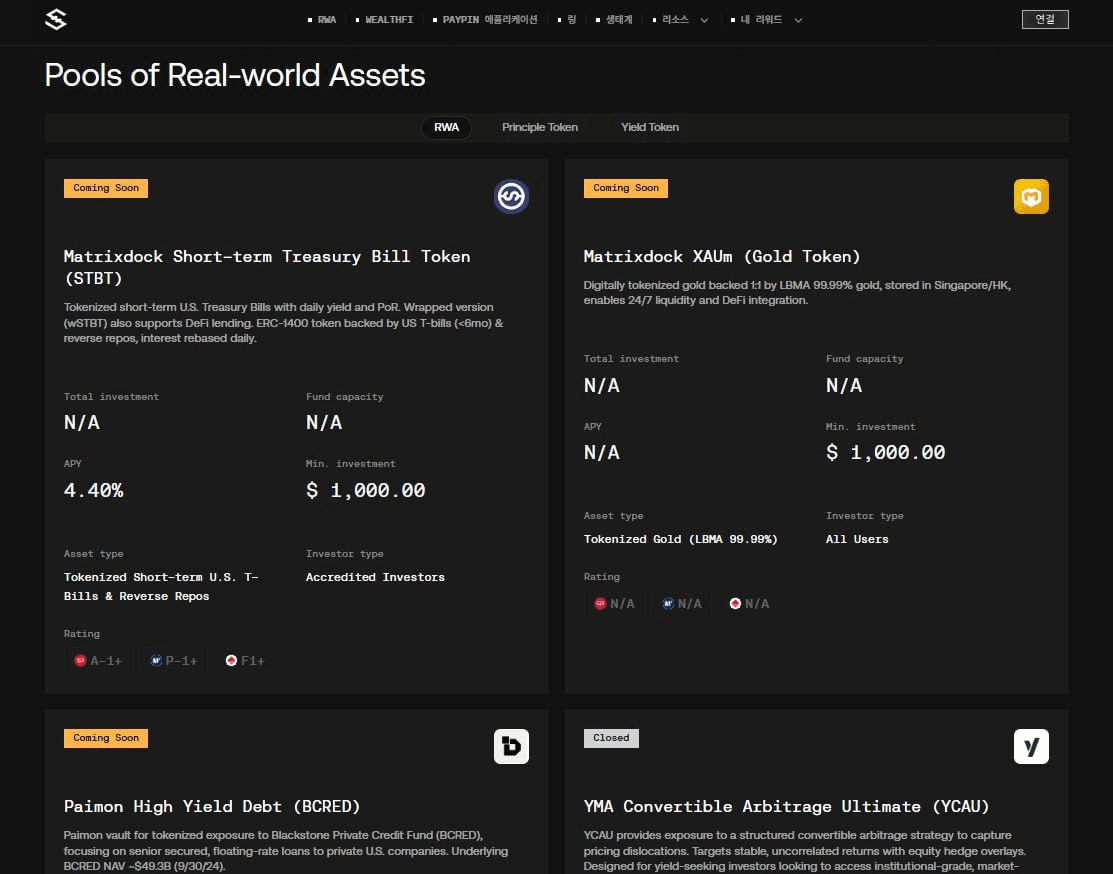Click last N/A rating badge in XAUm card
Screen dimensions: 1113x874
point(749,603)
